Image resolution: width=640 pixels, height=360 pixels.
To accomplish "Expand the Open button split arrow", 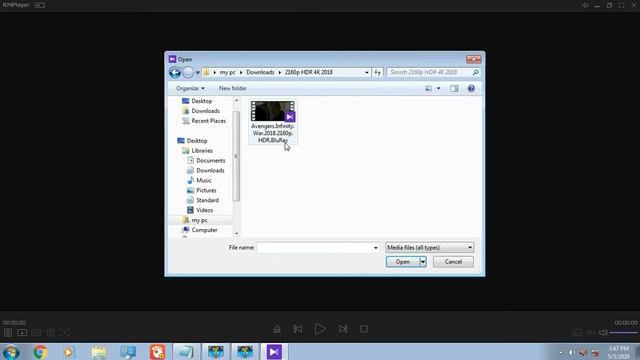I will point(423,262).
